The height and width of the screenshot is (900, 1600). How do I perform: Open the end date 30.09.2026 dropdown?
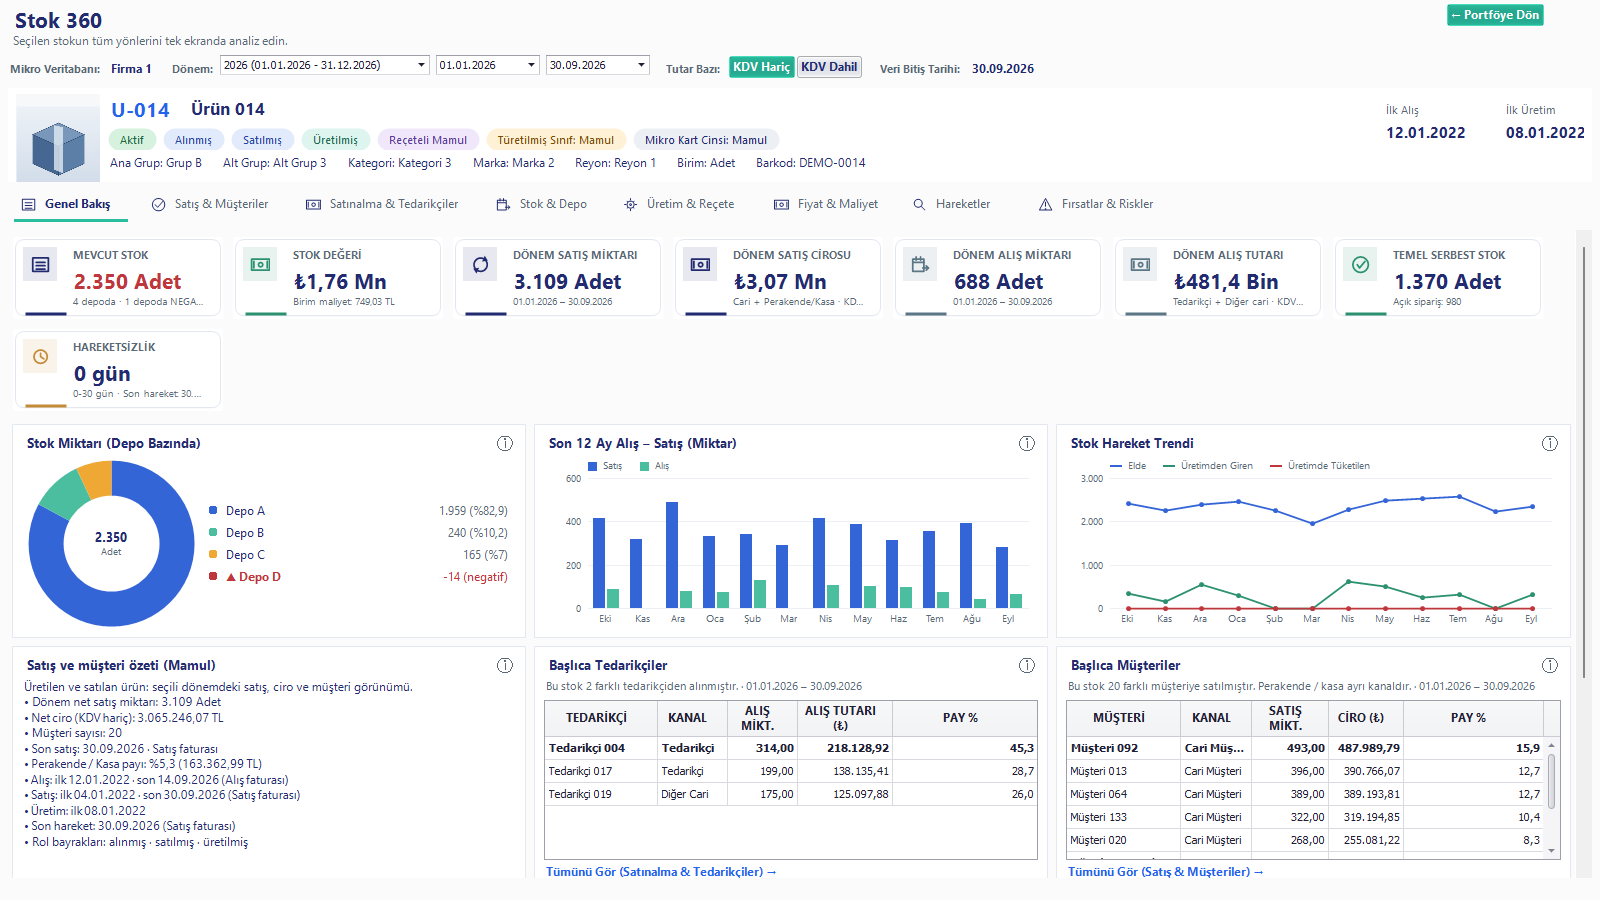pyautogui.click(x=598, y=65)
